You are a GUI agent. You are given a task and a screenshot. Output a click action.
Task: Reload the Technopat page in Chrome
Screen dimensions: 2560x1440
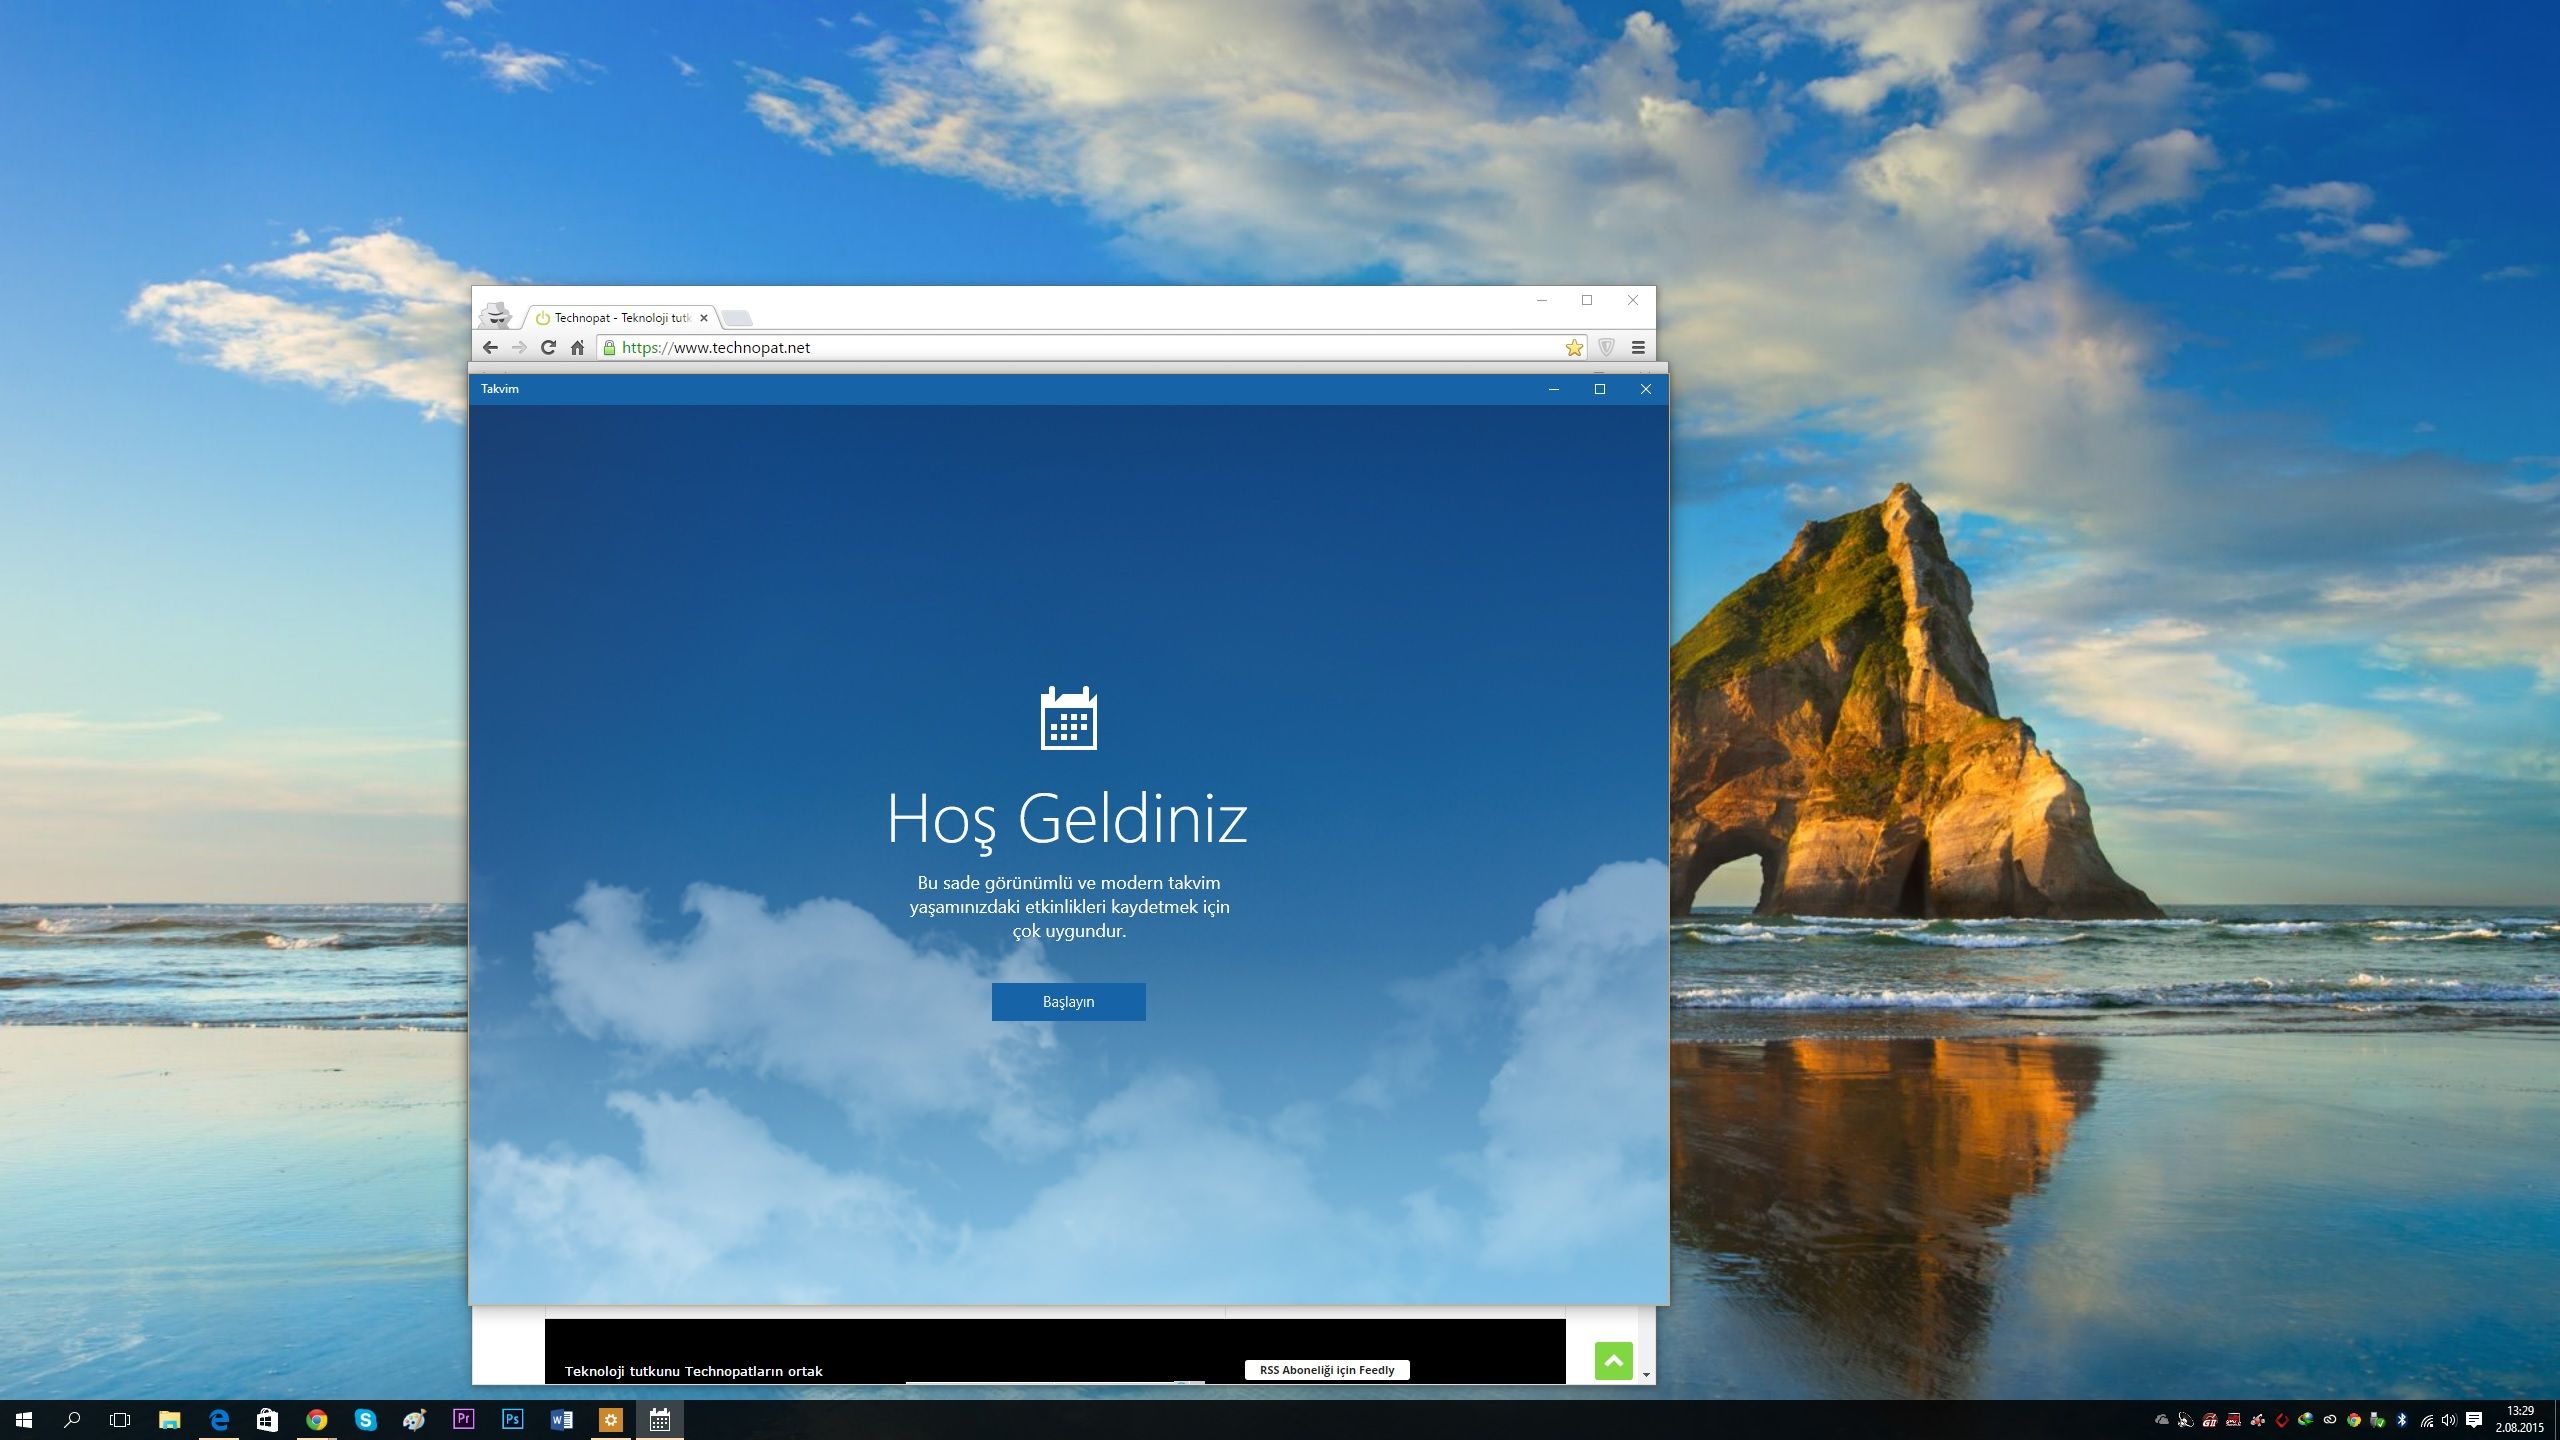[x=548, y=347]
